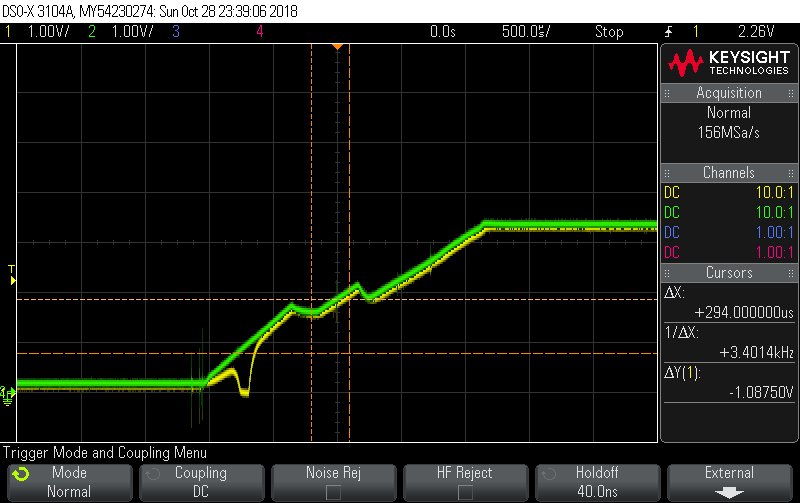
Task: Click the Keysight Technologies logo
Action: pyautogui.click(x=729, y=63)
